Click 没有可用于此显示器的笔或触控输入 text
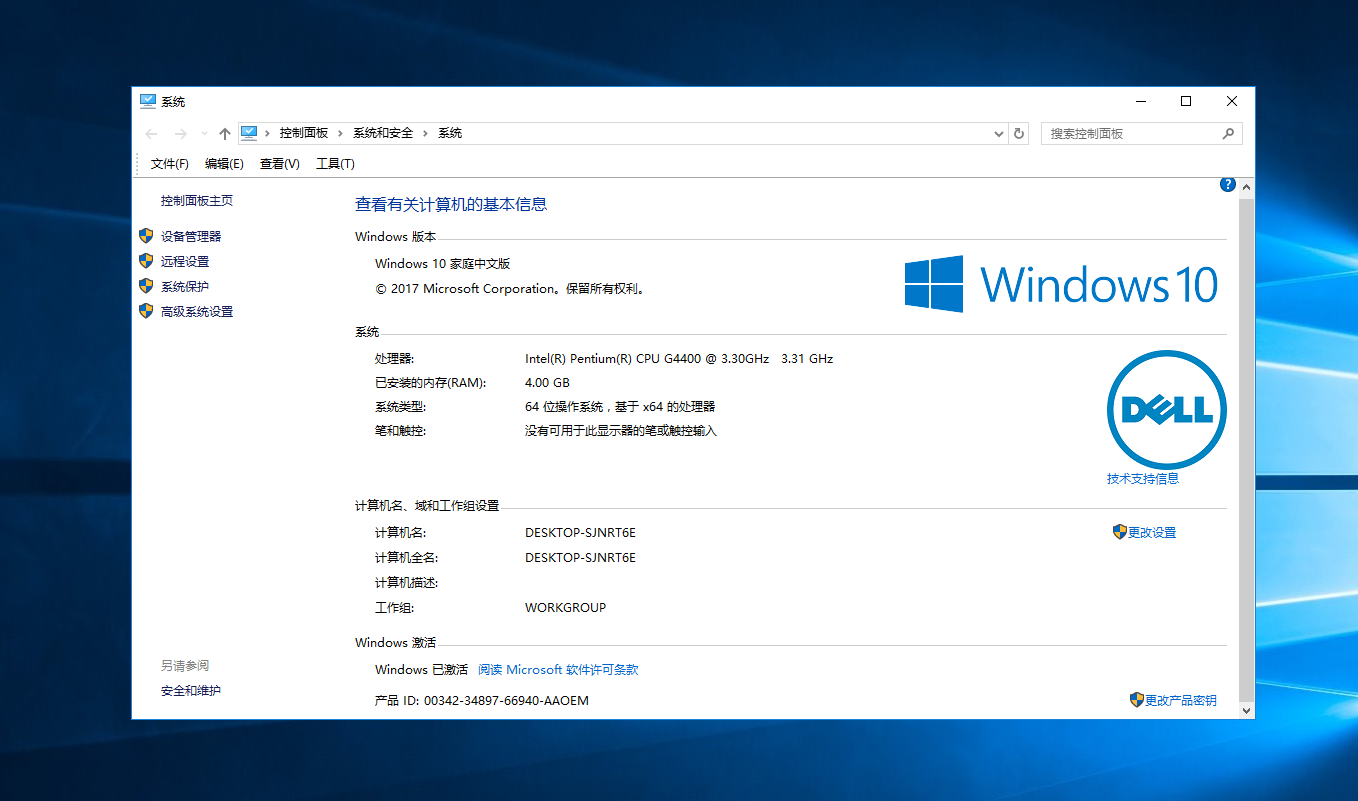 coord(621,431)
